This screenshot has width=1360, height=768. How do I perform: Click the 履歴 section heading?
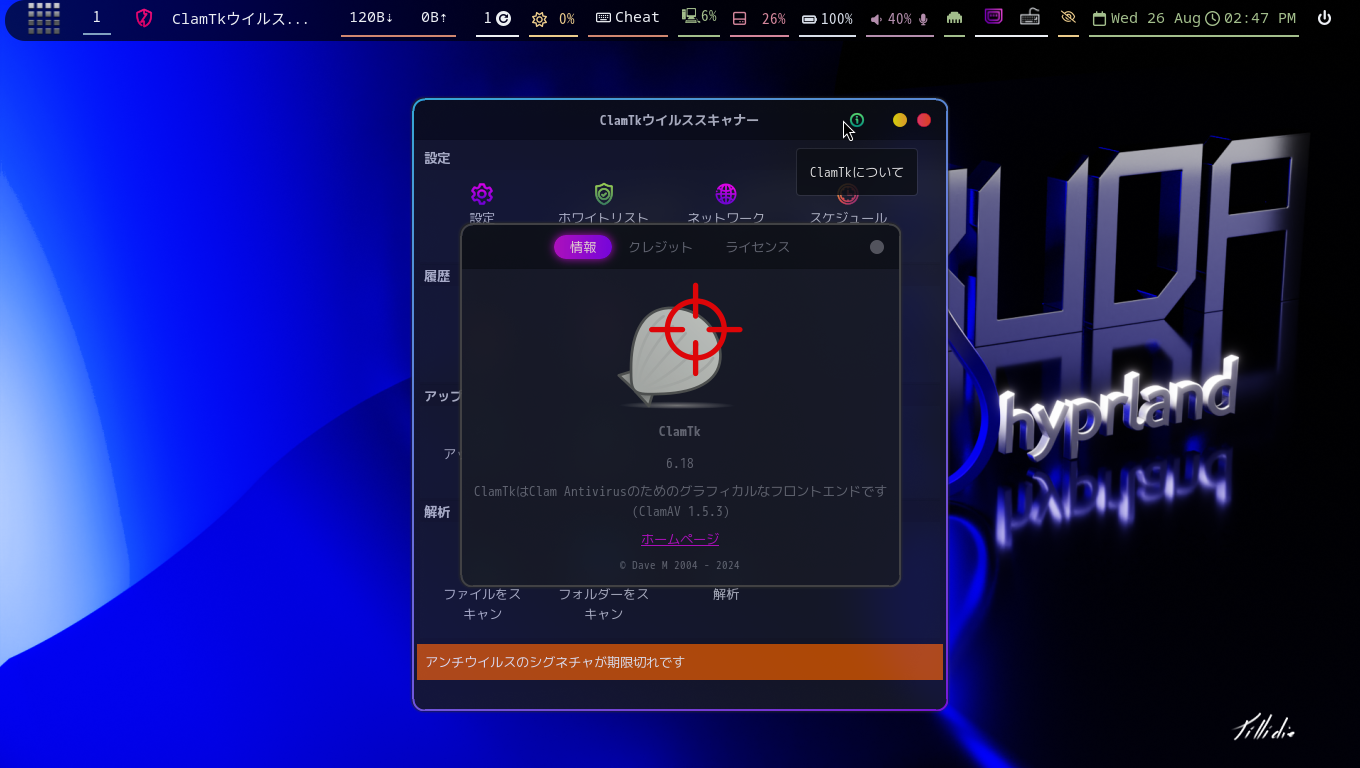437,276
